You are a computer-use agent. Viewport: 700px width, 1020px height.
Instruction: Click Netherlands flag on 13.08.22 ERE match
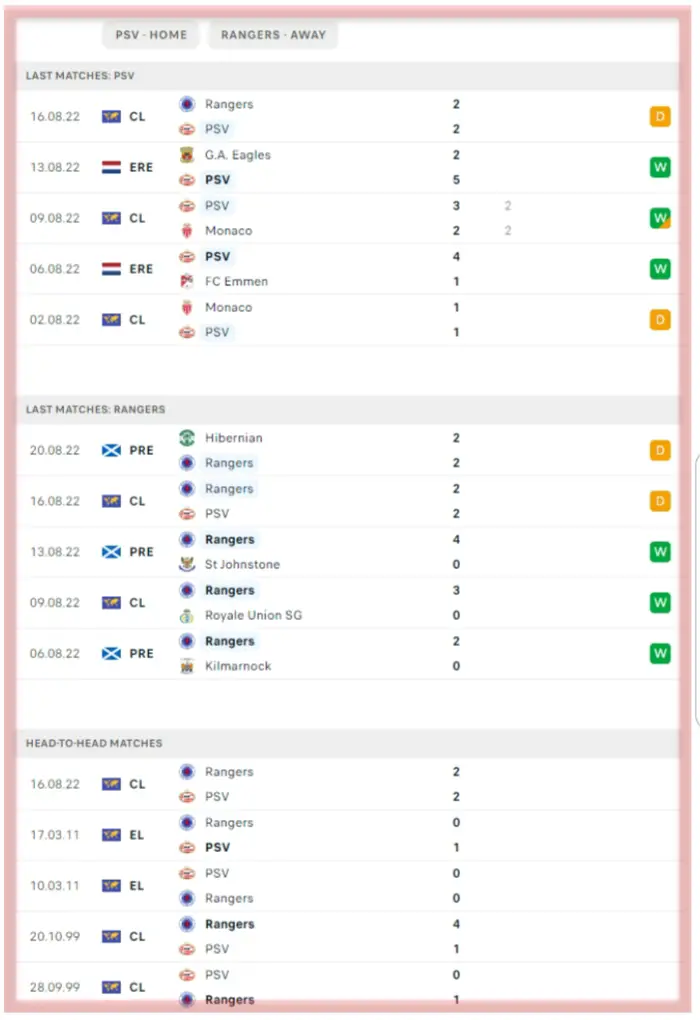111,167
